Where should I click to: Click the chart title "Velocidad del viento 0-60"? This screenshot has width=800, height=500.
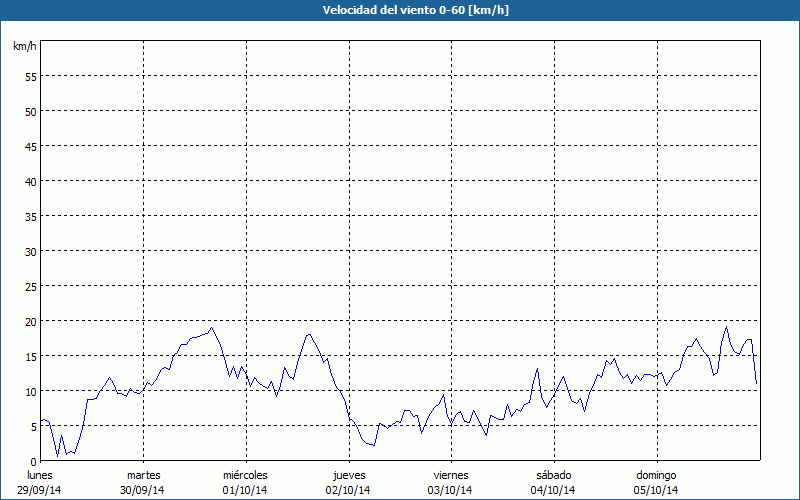point(400,11)
